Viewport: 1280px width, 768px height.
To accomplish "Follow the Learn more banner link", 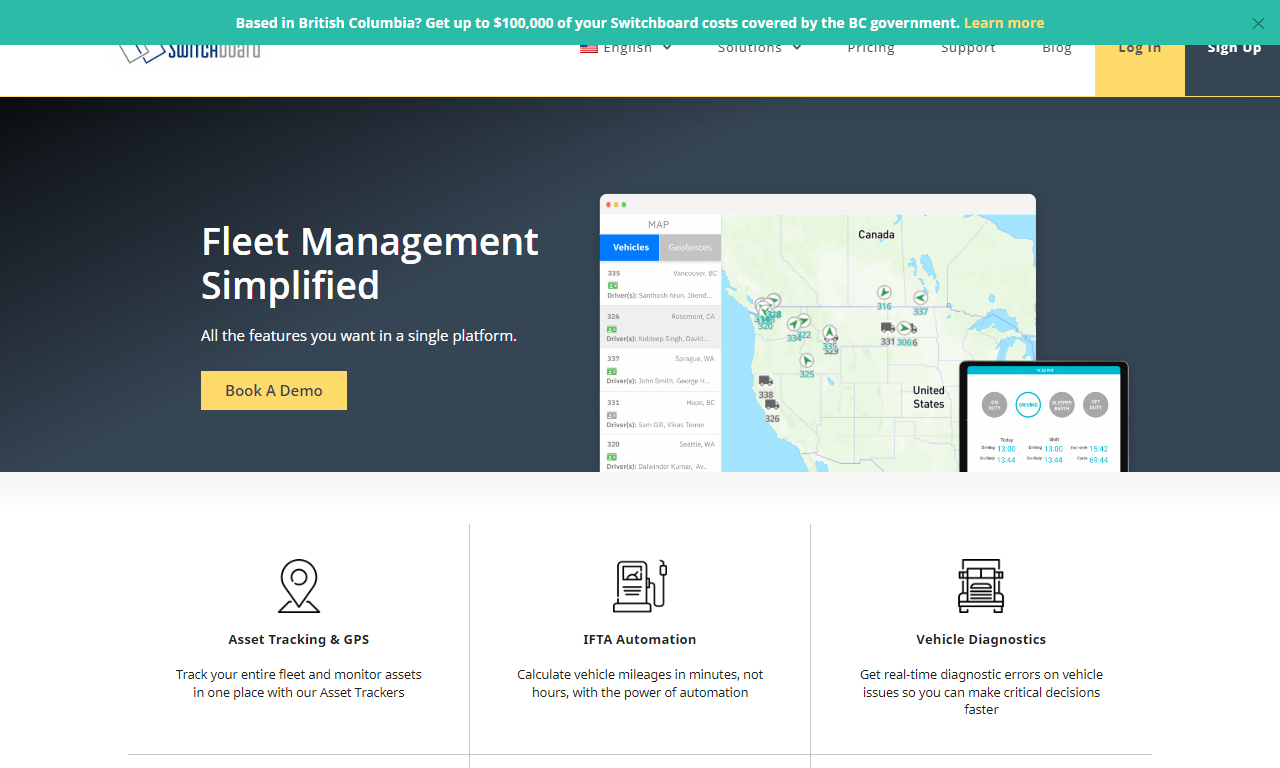I will (1003, 23).
